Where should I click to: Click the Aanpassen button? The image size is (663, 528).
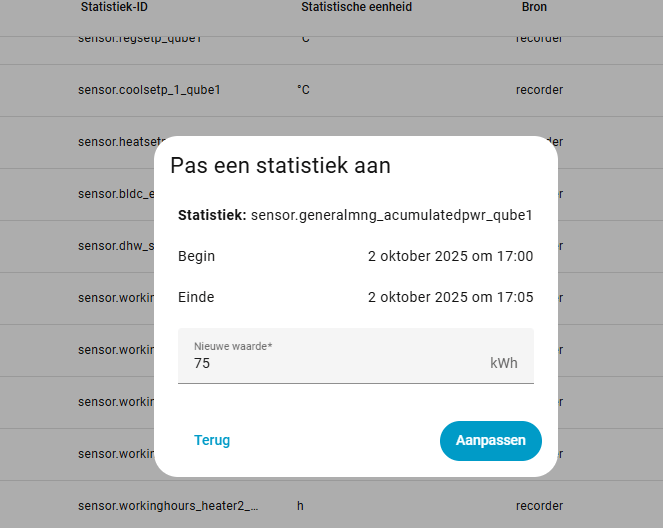[490, 441]
